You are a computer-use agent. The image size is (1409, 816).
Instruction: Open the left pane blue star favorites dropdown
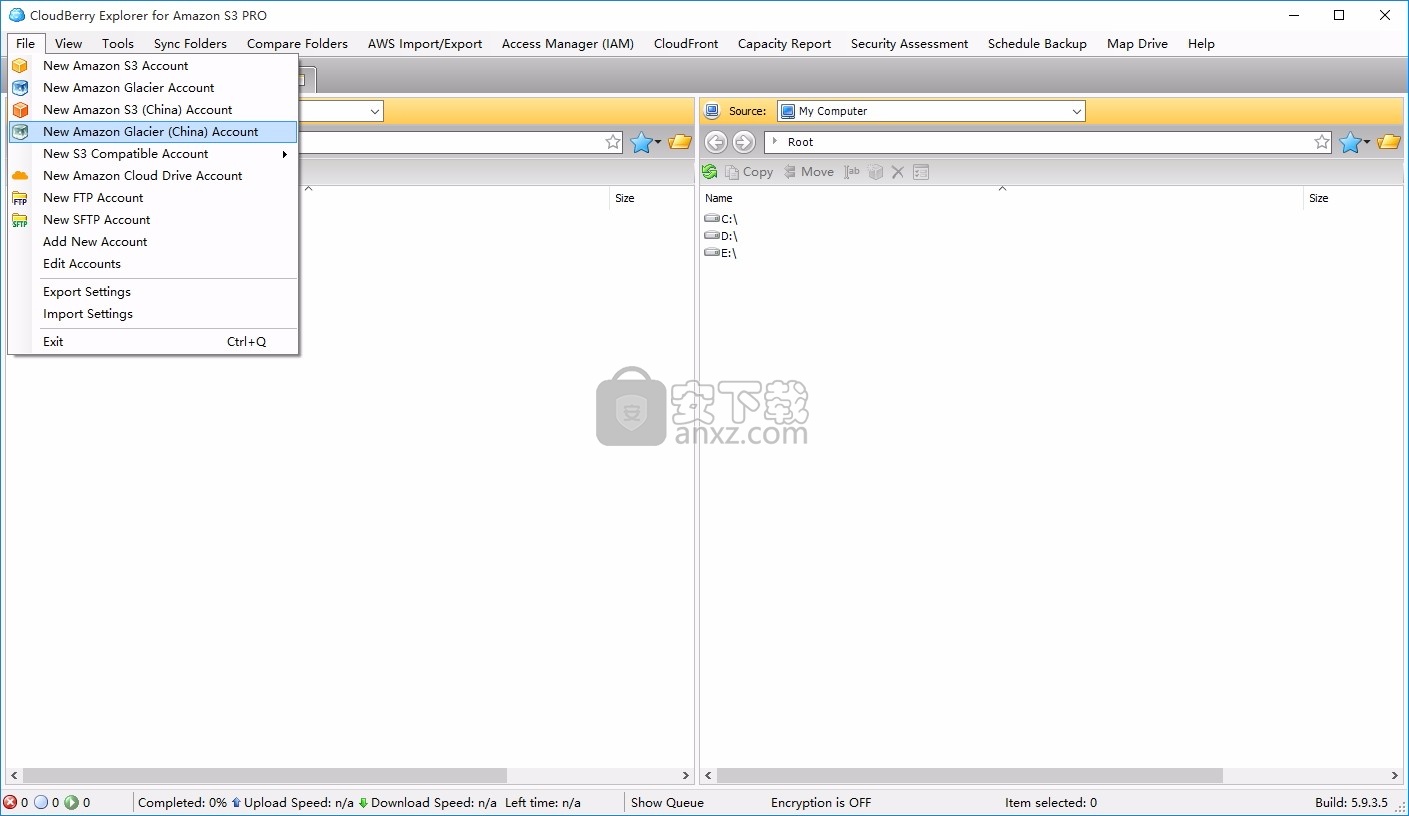pyautogui.click(x=645, y=143)
